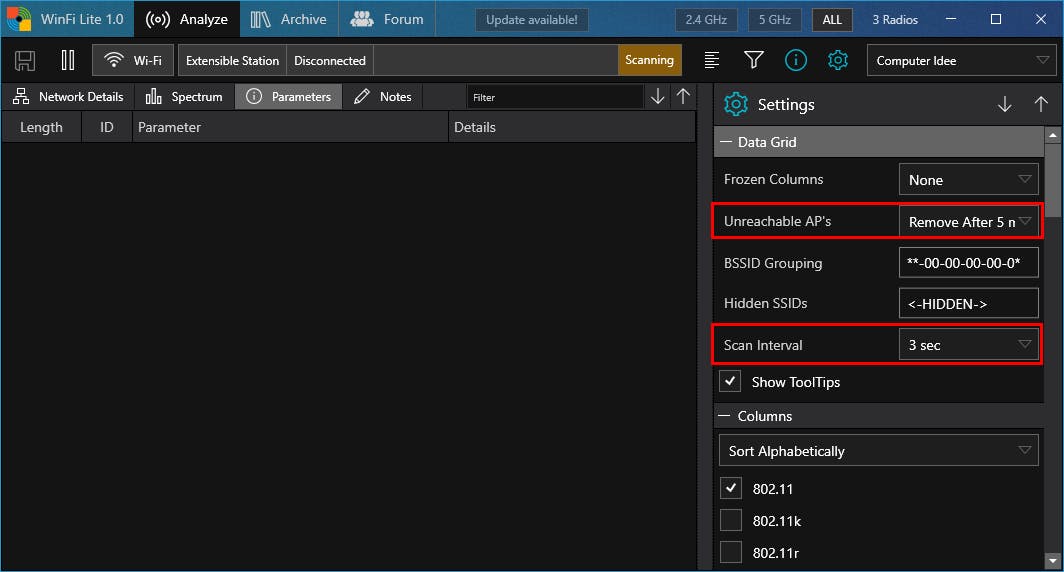Collapse the Data Grid section
Viewport: 1064px width, 572px height.
[x=725, y=142]
